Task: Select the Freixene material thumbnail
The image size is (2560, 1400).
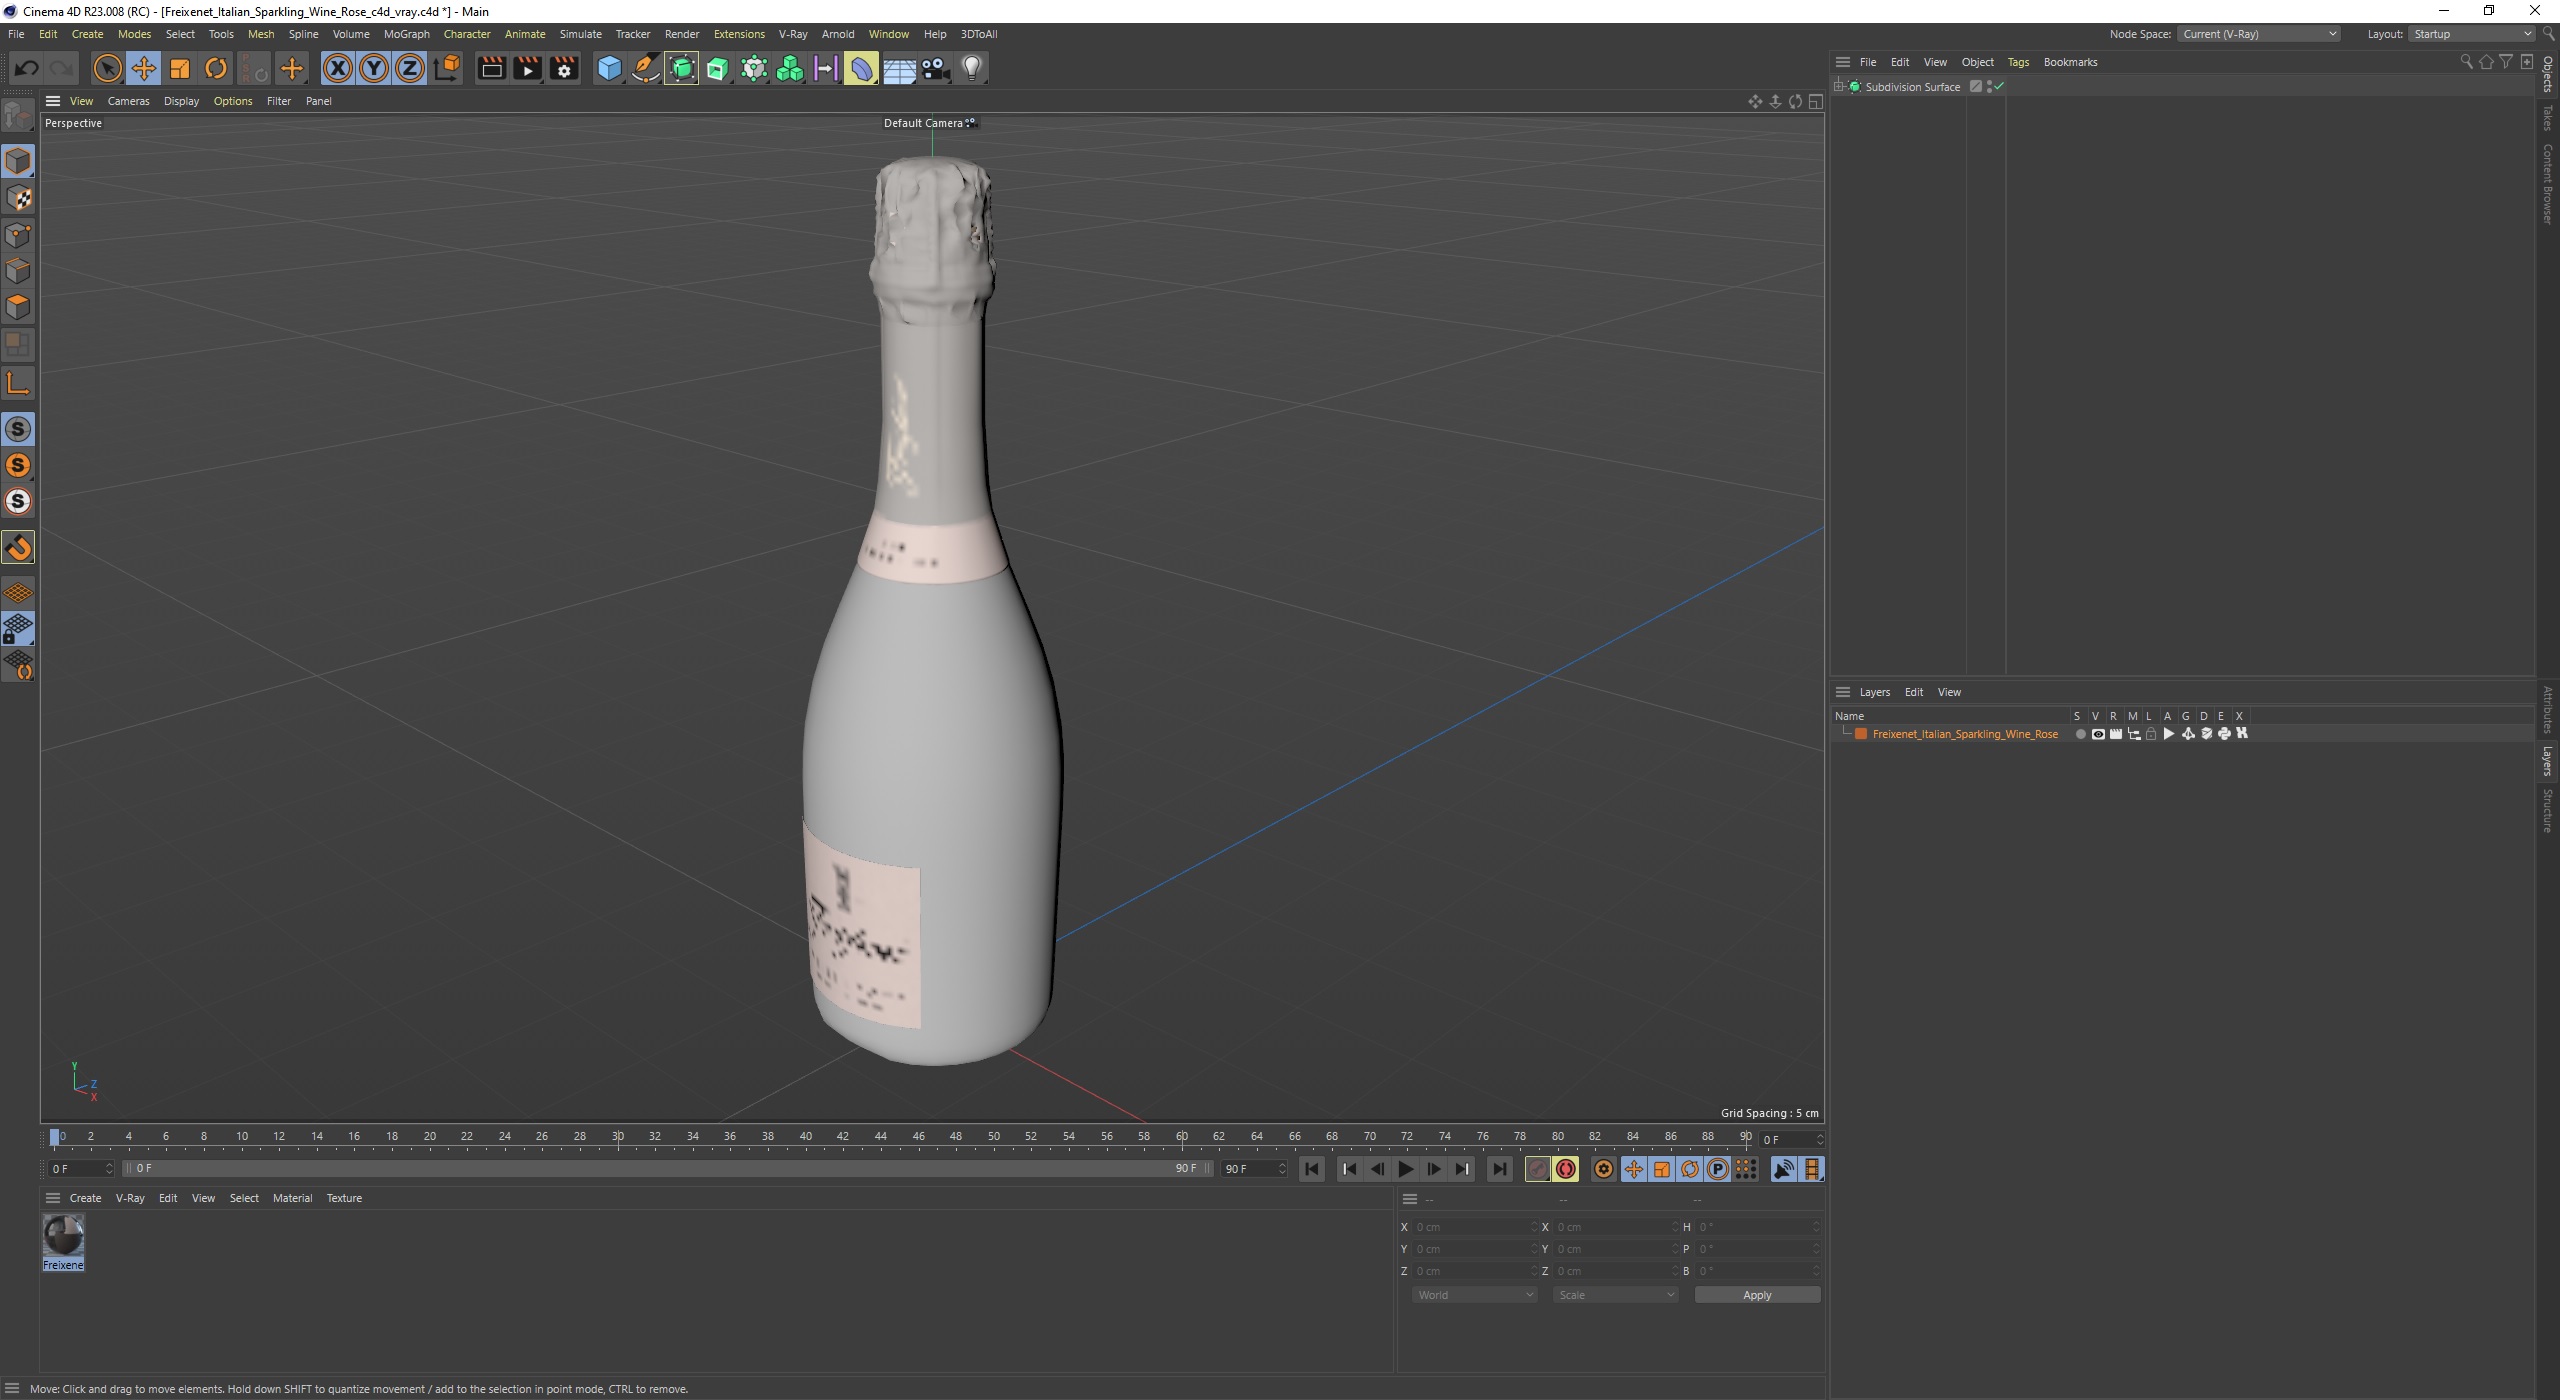Action: [x=63, y=1243]
